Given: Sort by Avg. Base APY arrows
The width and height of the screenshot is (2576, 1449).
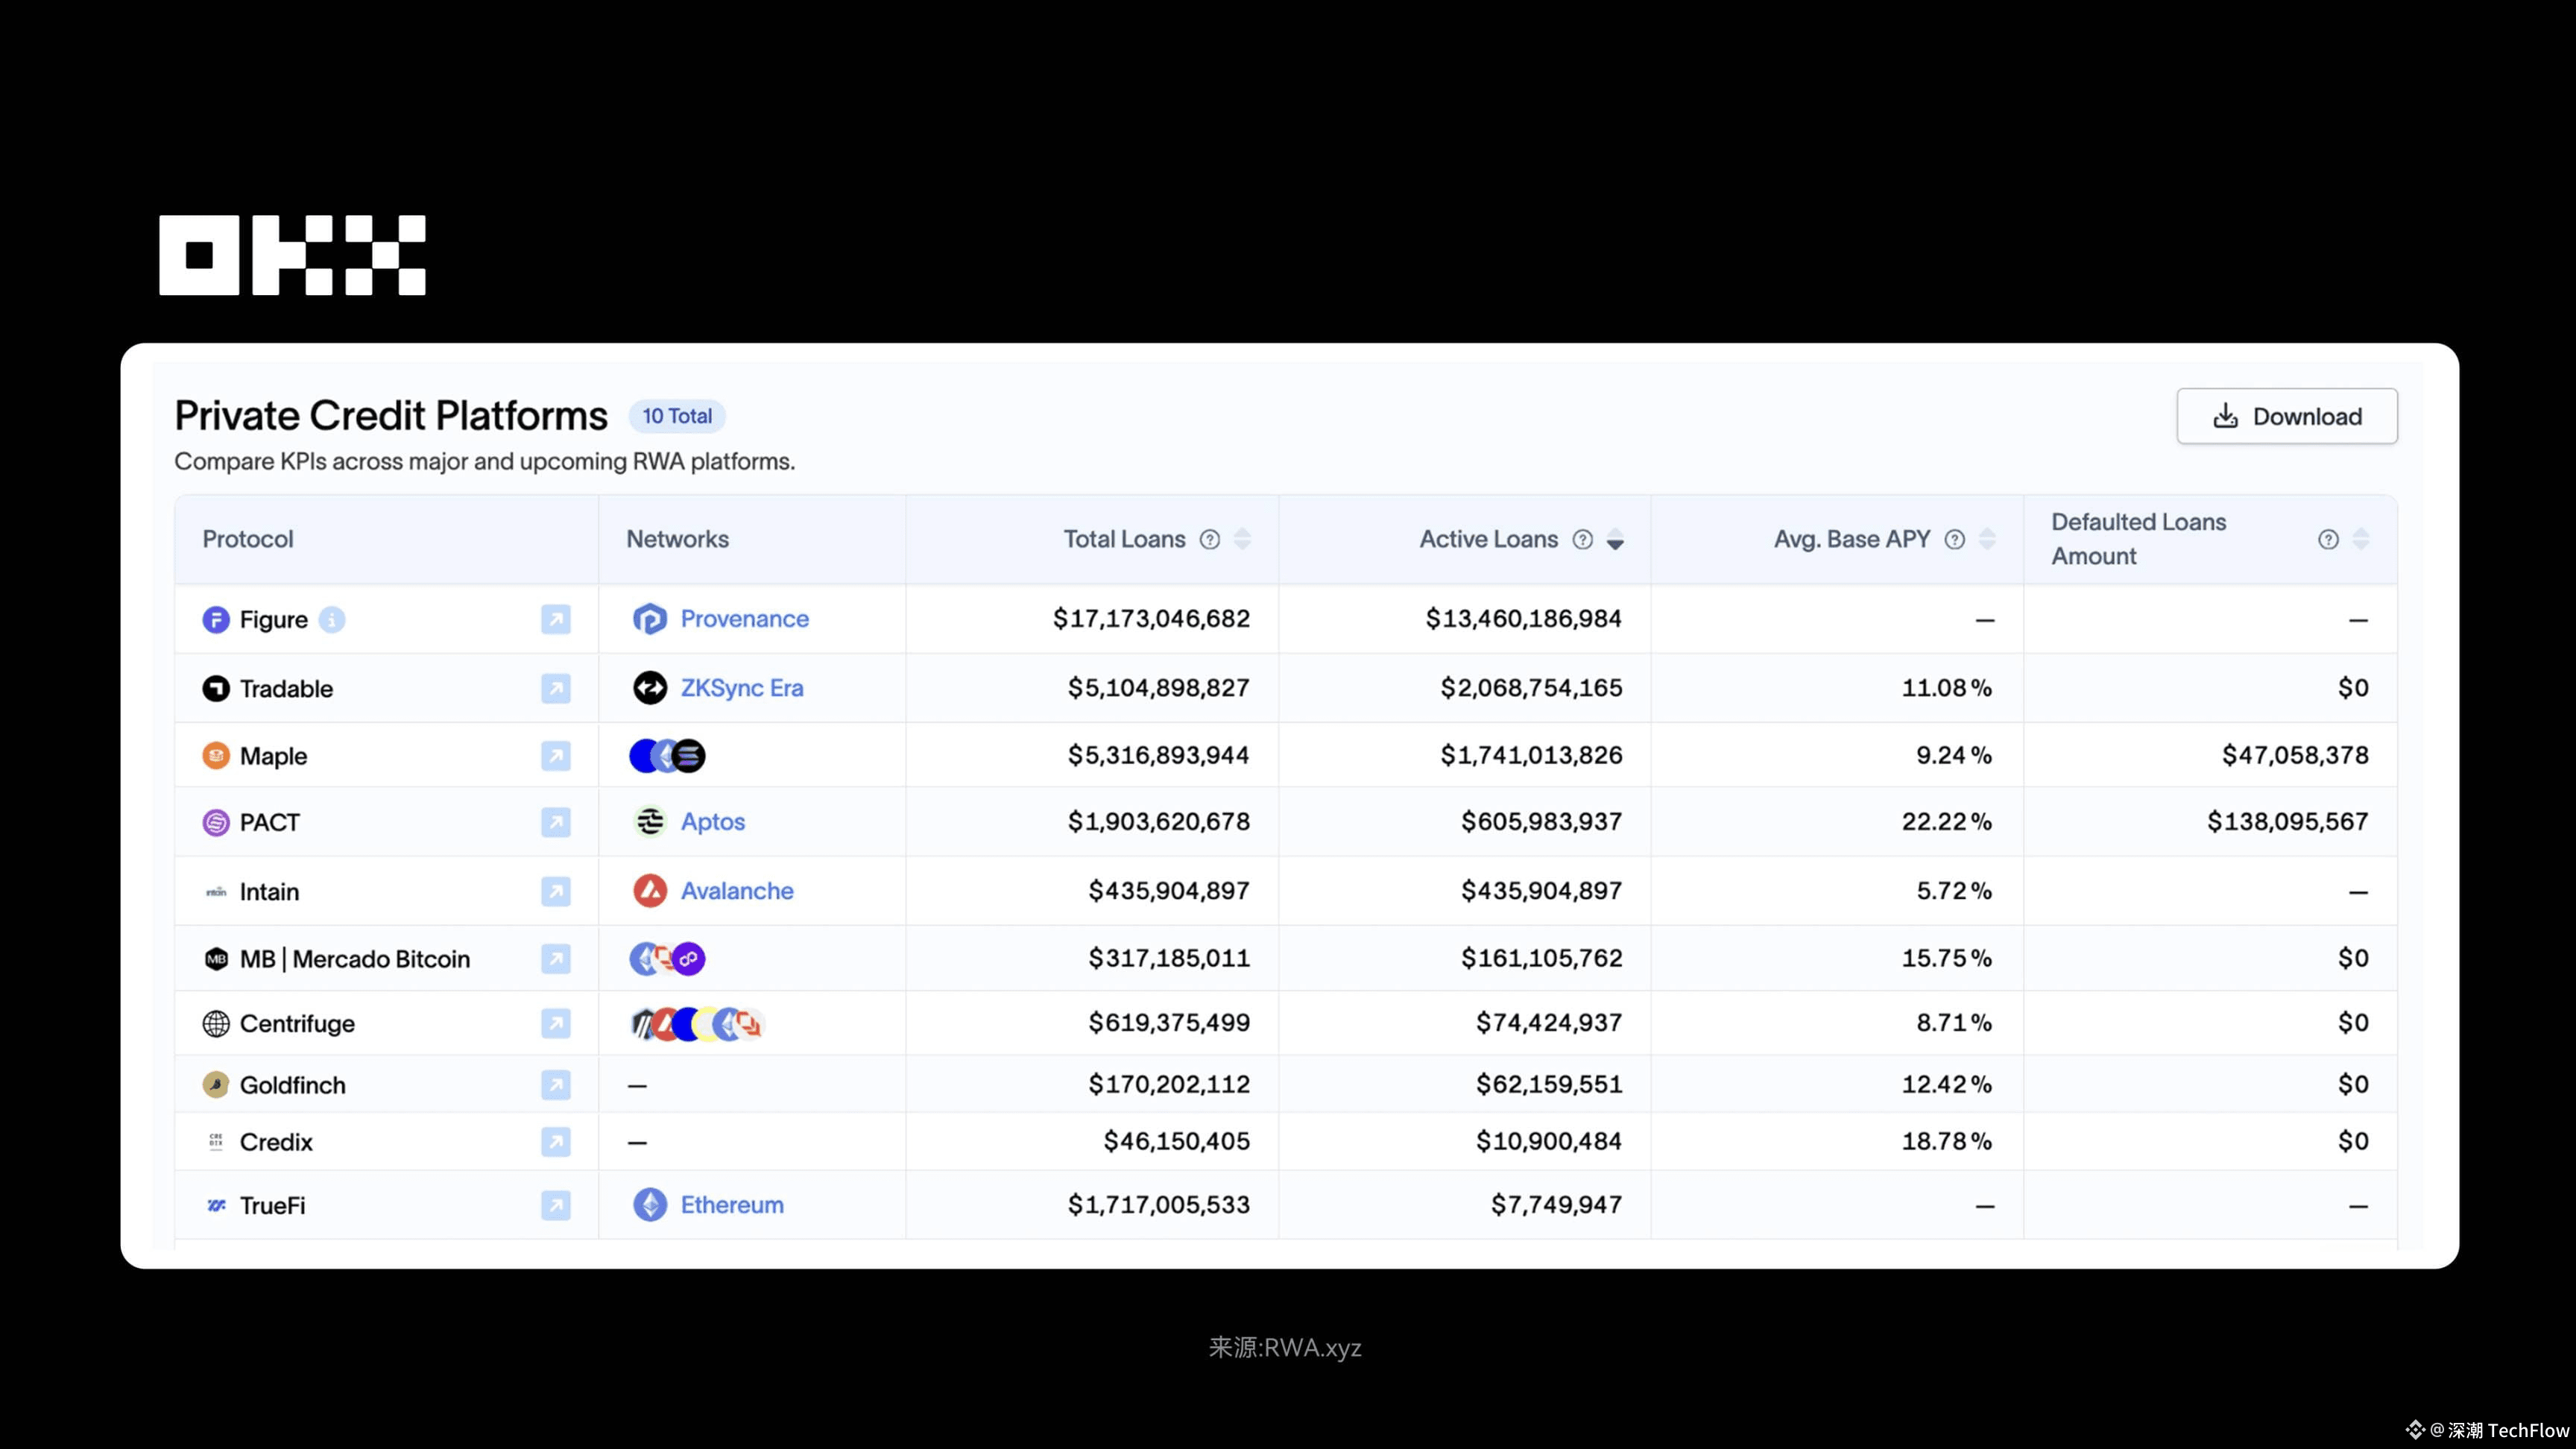Looking at the screenshot, I should click(x=1987, y=540).
